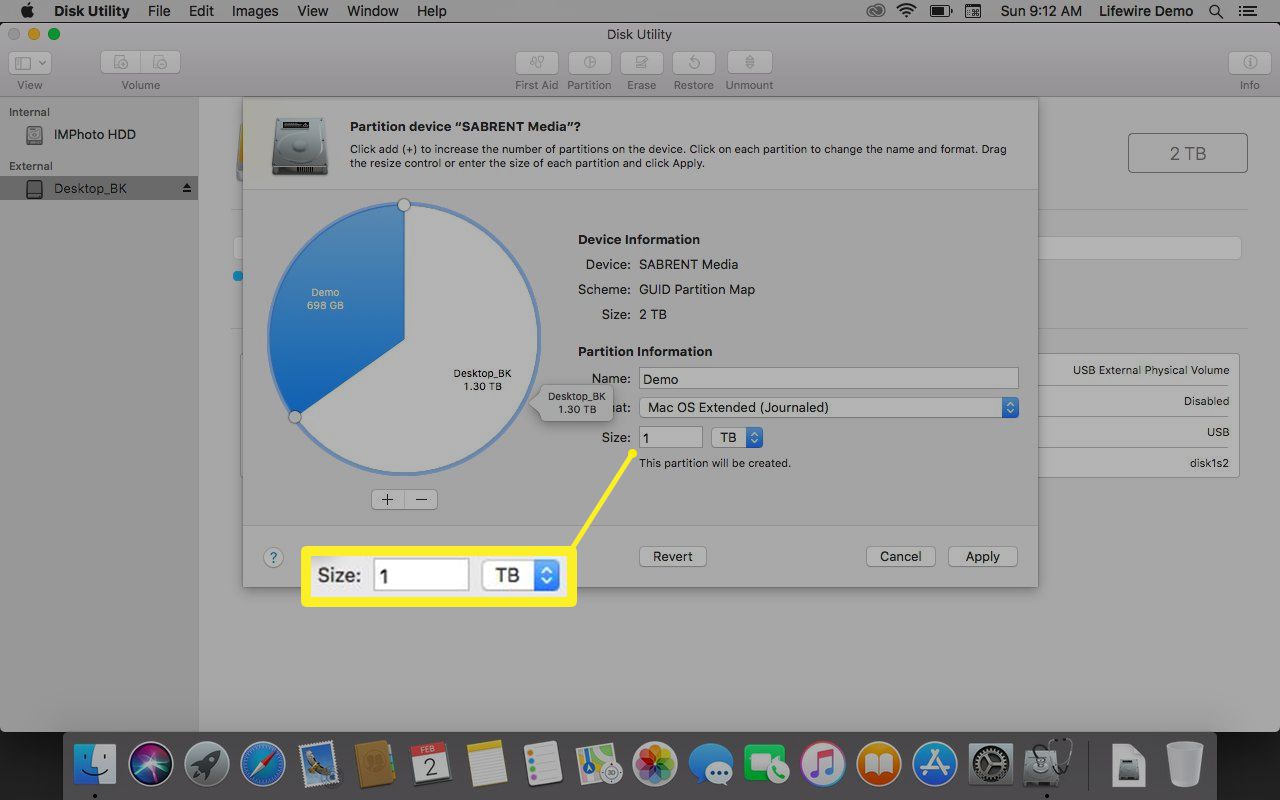Image resolution: width=1280 pixels, height=800 pixels.
Task: Open the Apple menu
Action: click(x=27, y=11)
